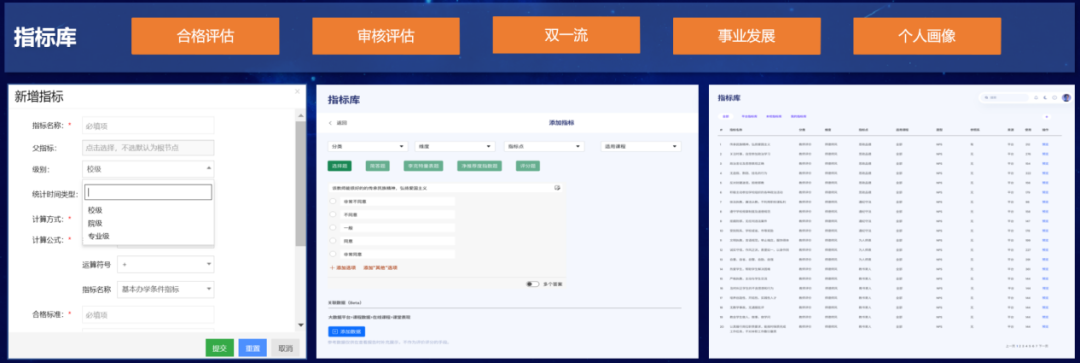Select the 全部 tab in right 指标库 panel

click(x=726, y=116)
